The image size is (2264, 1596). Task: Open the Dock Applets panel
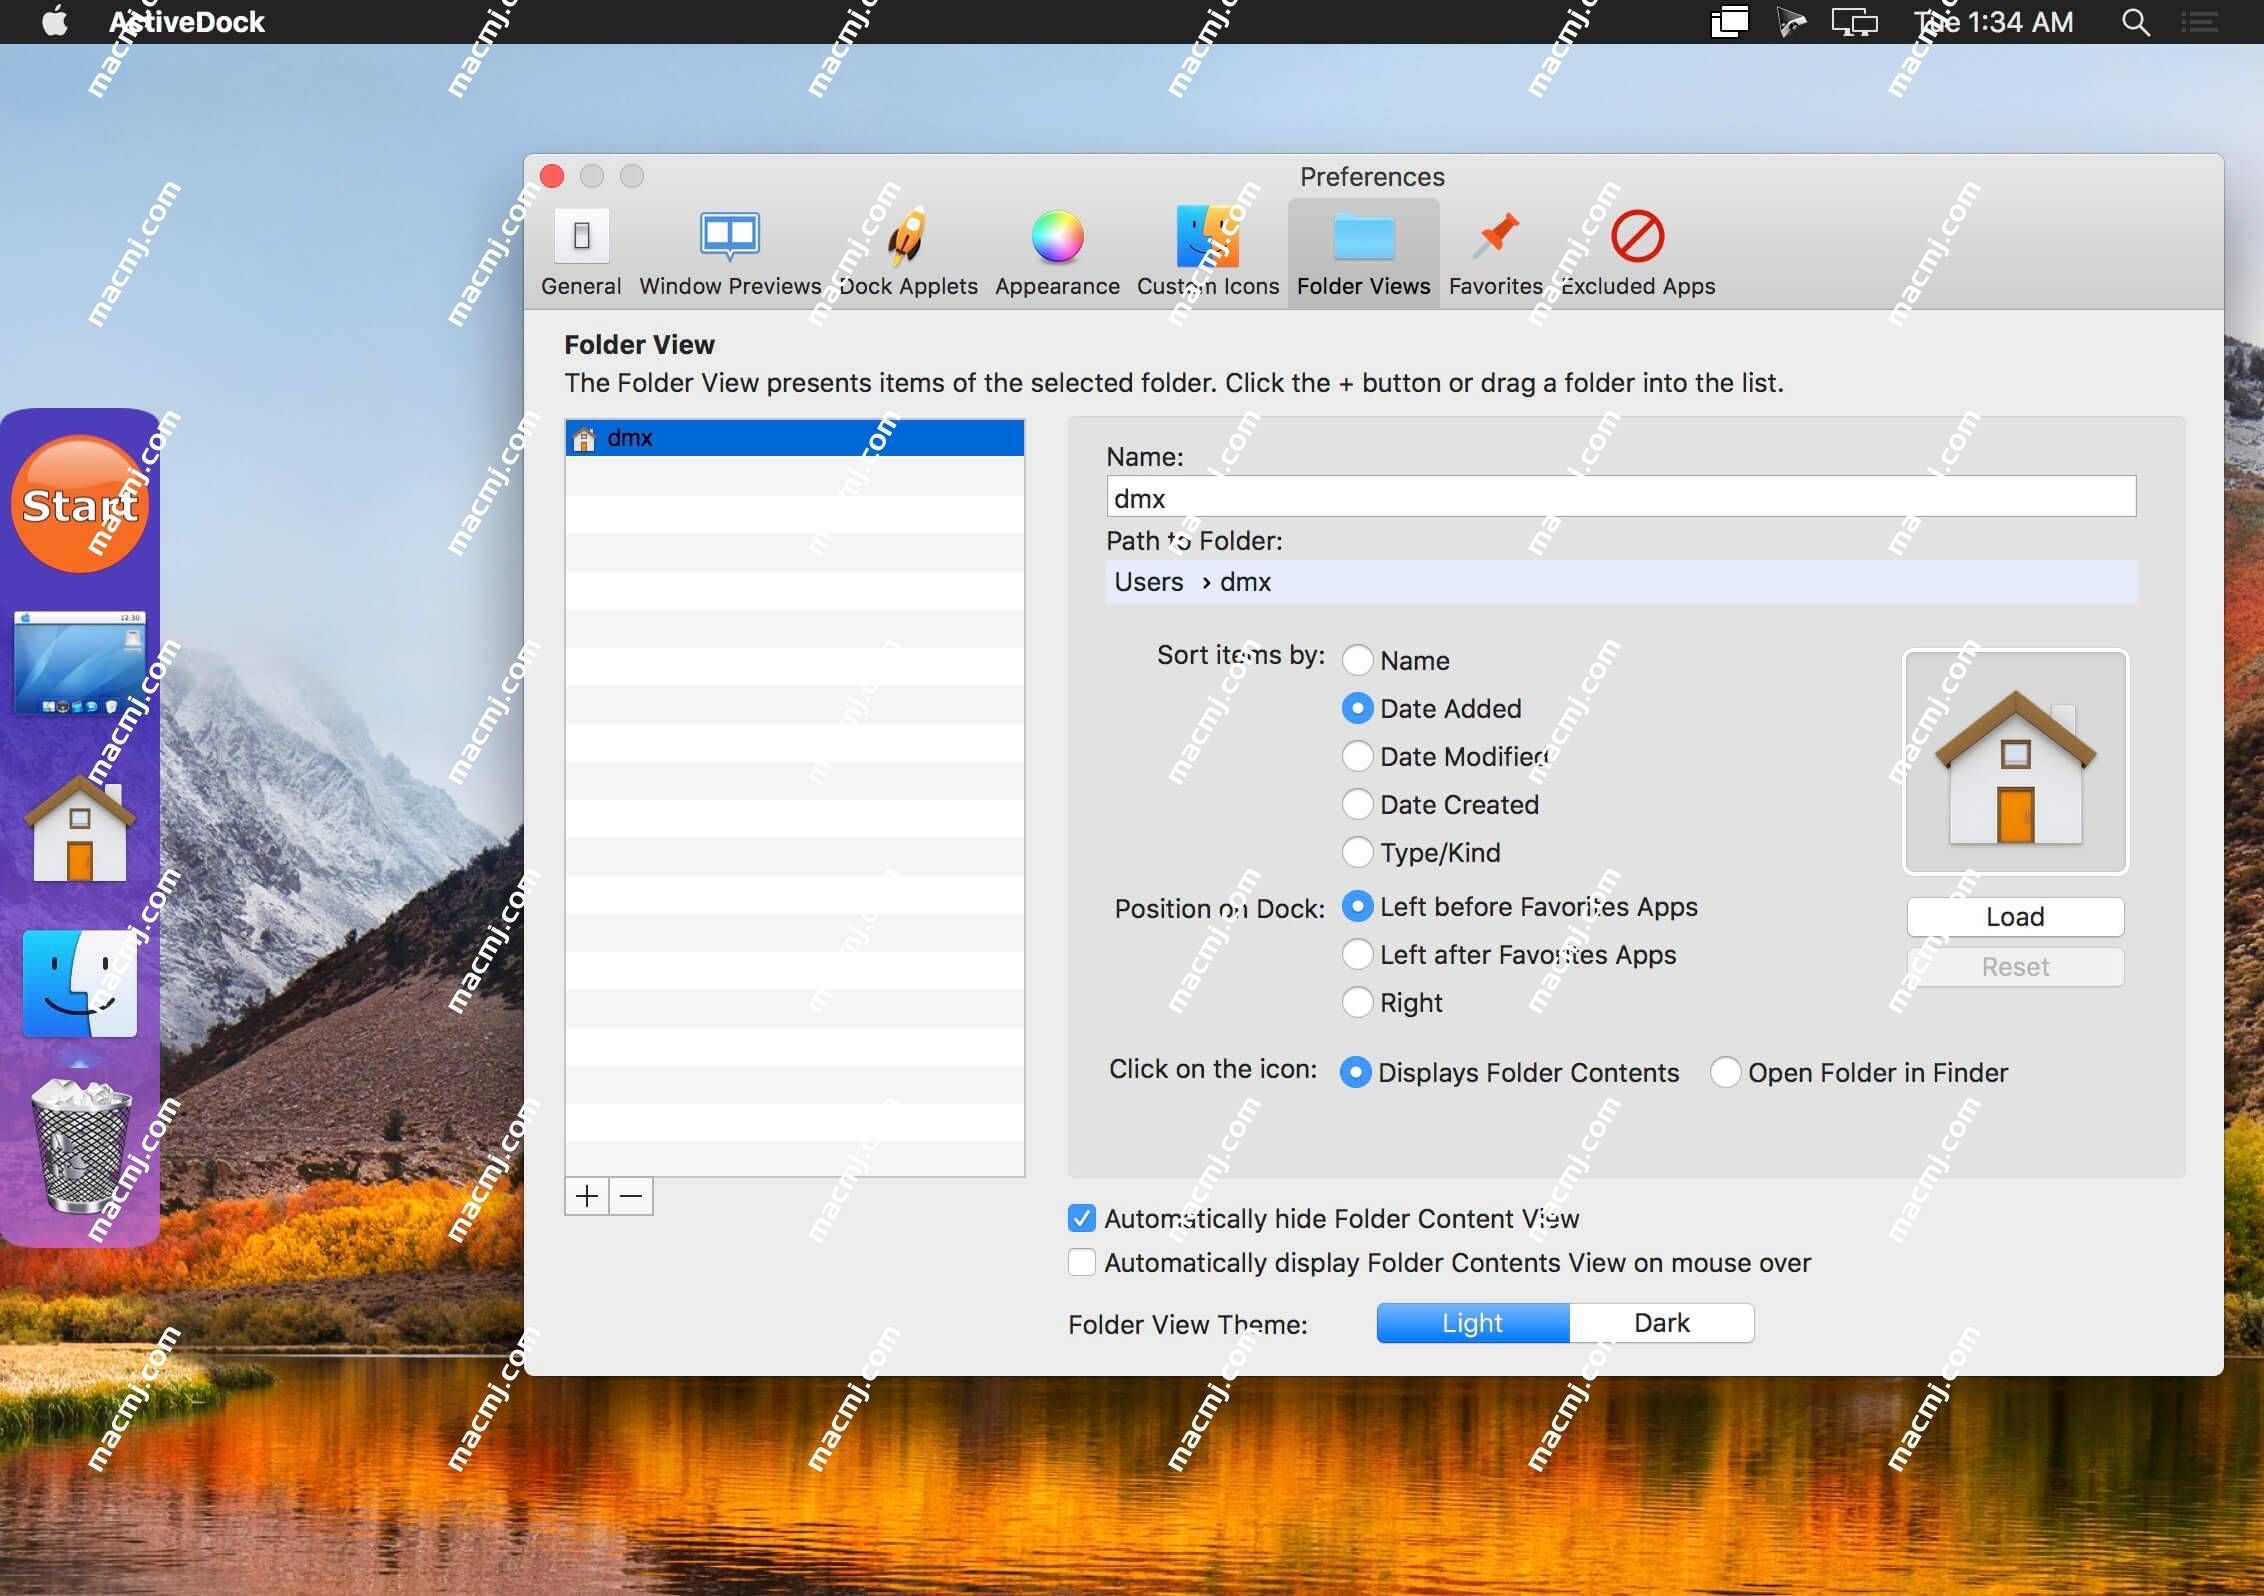point(908,250)
